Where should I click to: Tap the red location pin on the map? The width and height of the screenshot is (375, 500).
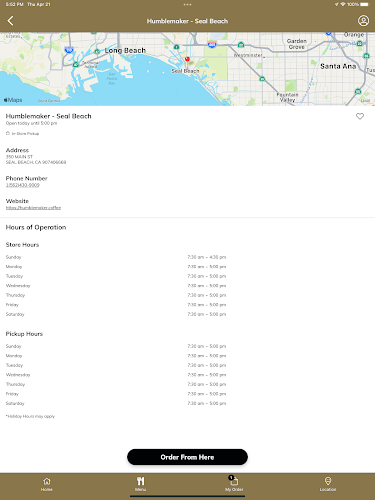coord(187,59)
